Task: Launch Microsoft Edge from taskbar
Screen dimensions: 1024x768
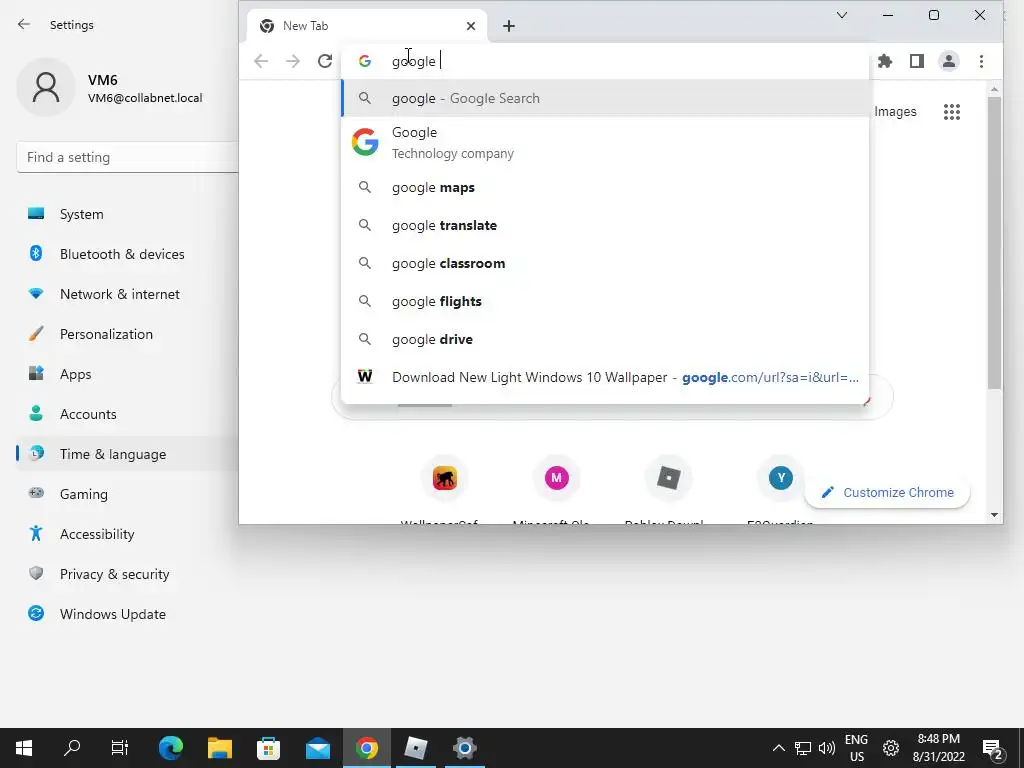Action: (171, 748)
